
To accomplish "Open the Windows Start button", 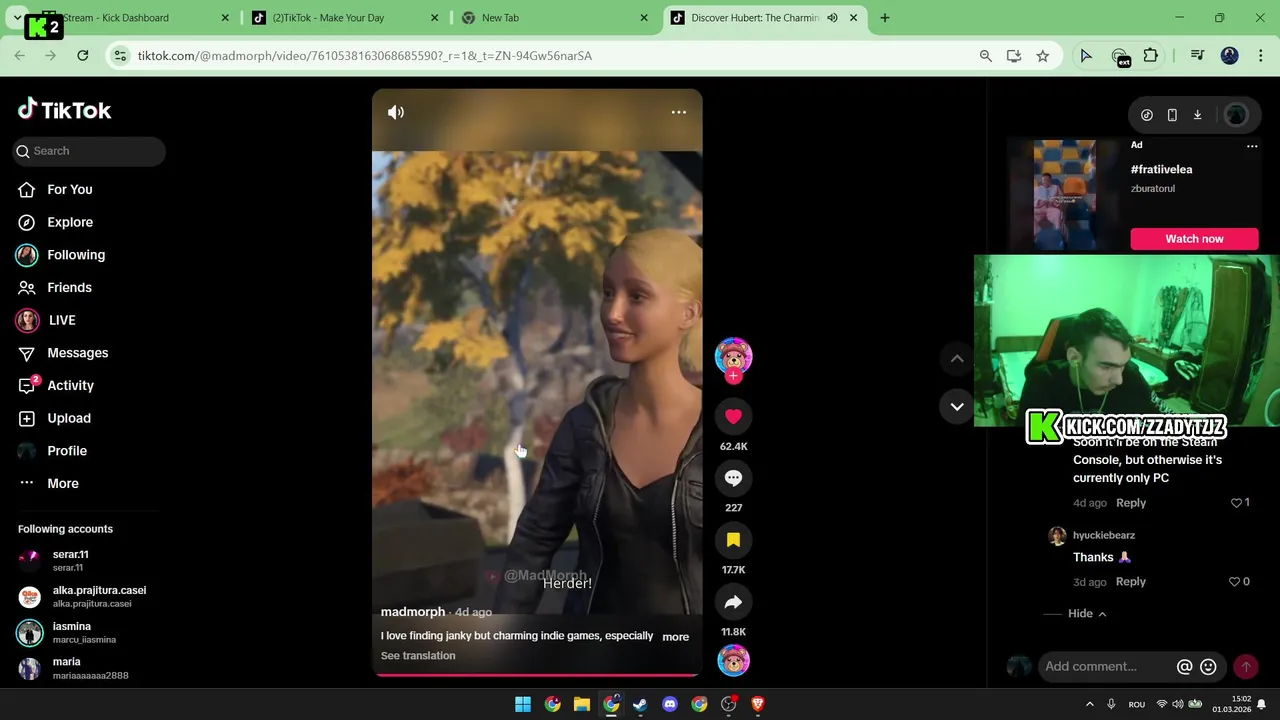I will [523, 704].
